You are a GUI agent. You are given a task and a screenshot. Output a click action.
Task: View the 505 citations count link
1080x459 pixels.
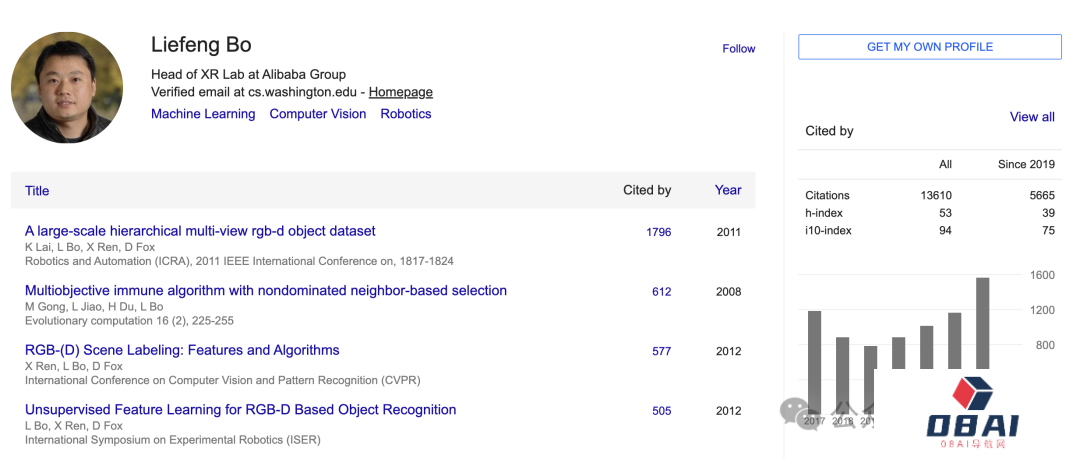click(661, 411)
